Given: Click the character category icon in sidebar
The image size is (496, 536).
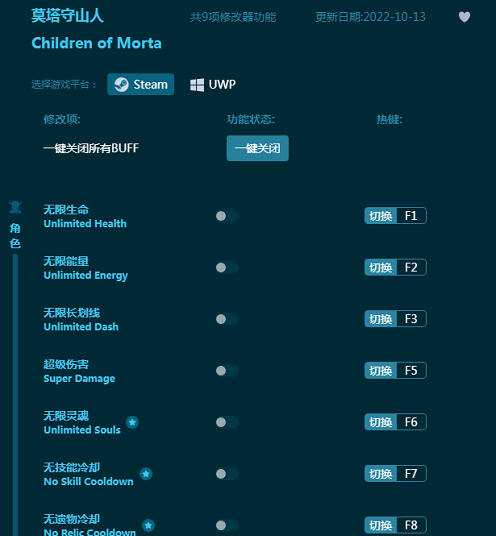Looking at the screenshot, I should pos(15,207).
